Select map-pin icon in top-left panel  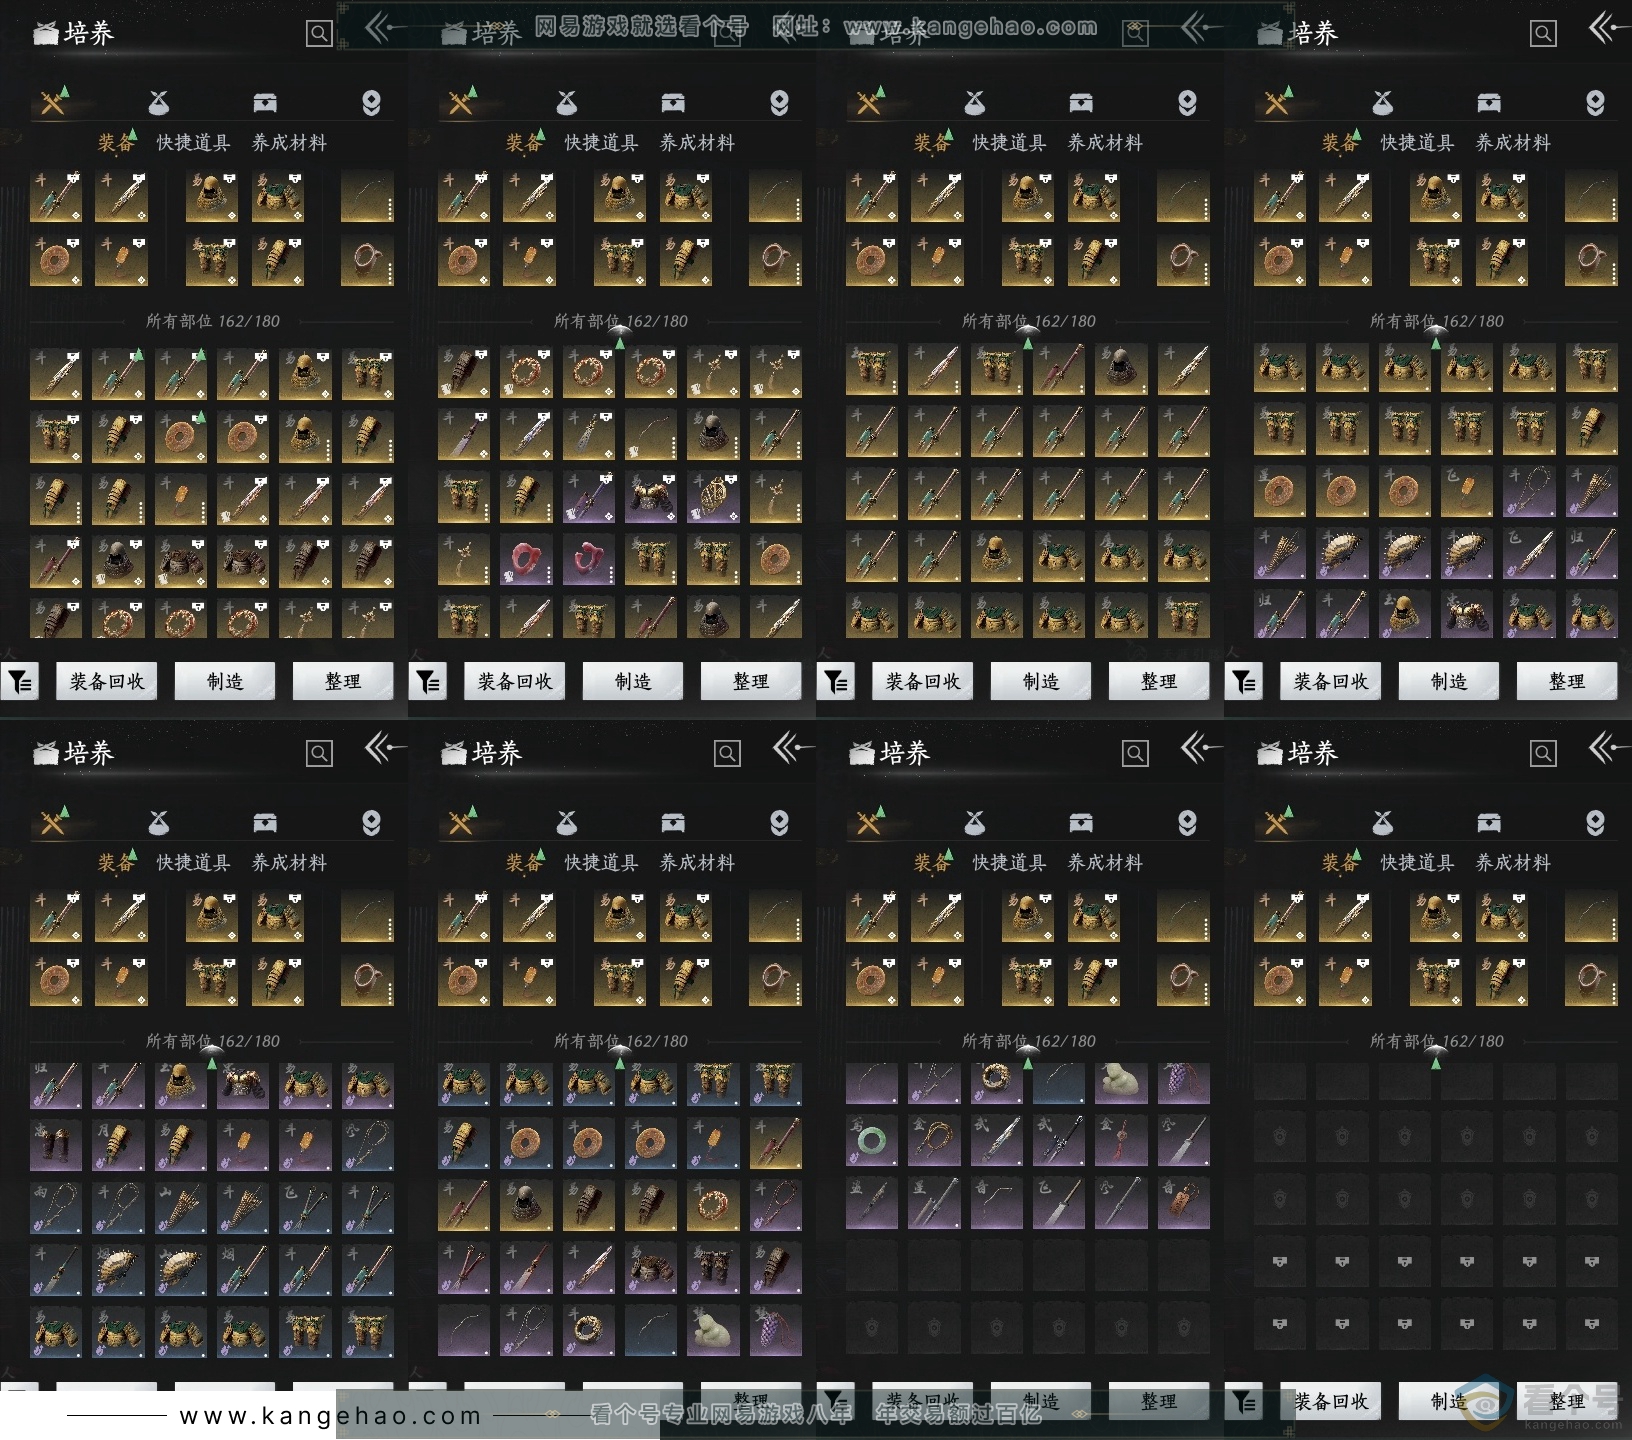371,103
